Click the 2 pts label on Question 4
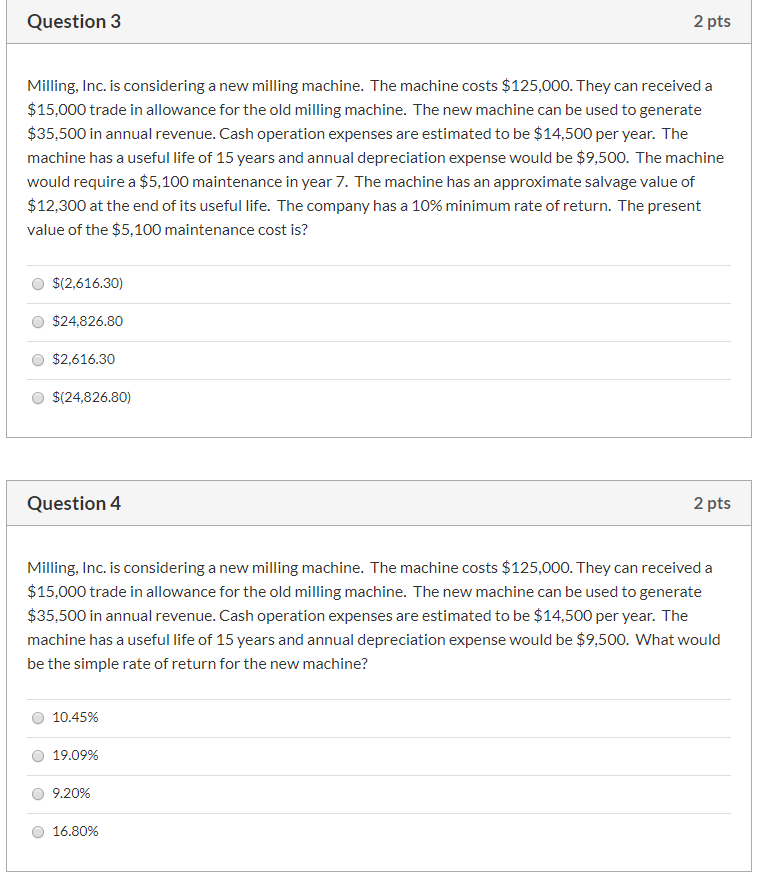Viewport: 761px width, 879px height. pyautogui.click(x=713, y=503)
